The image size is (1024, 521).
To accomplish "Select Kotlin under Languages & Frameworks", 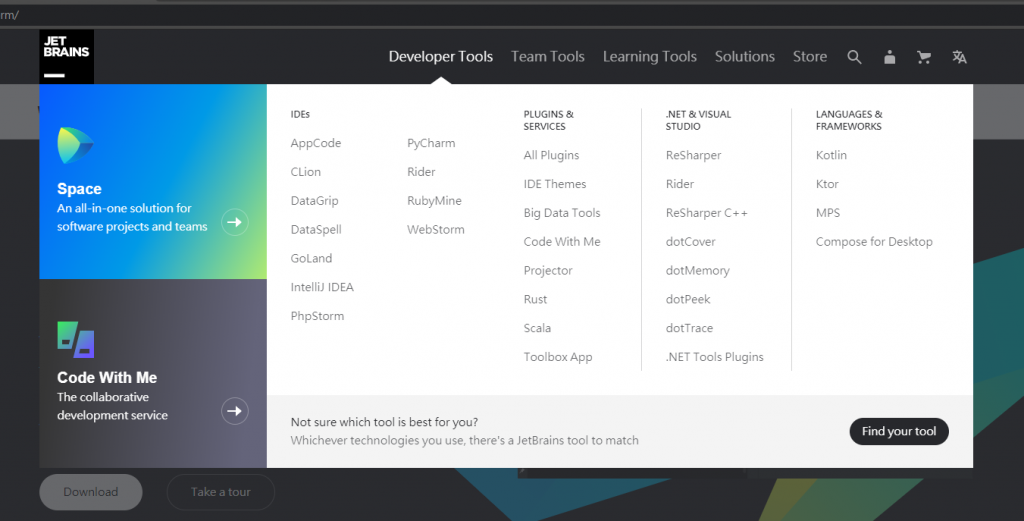I will [831, 155].
